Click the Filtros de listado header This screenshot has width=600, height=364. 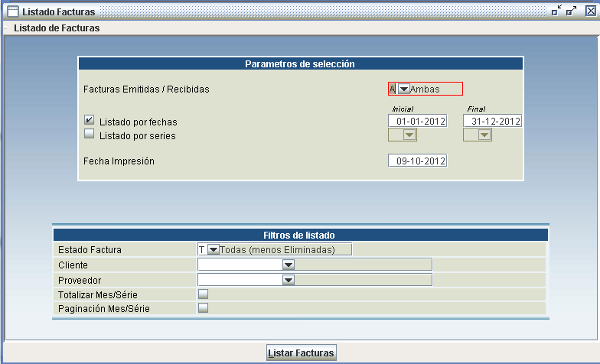pos(300,235)
